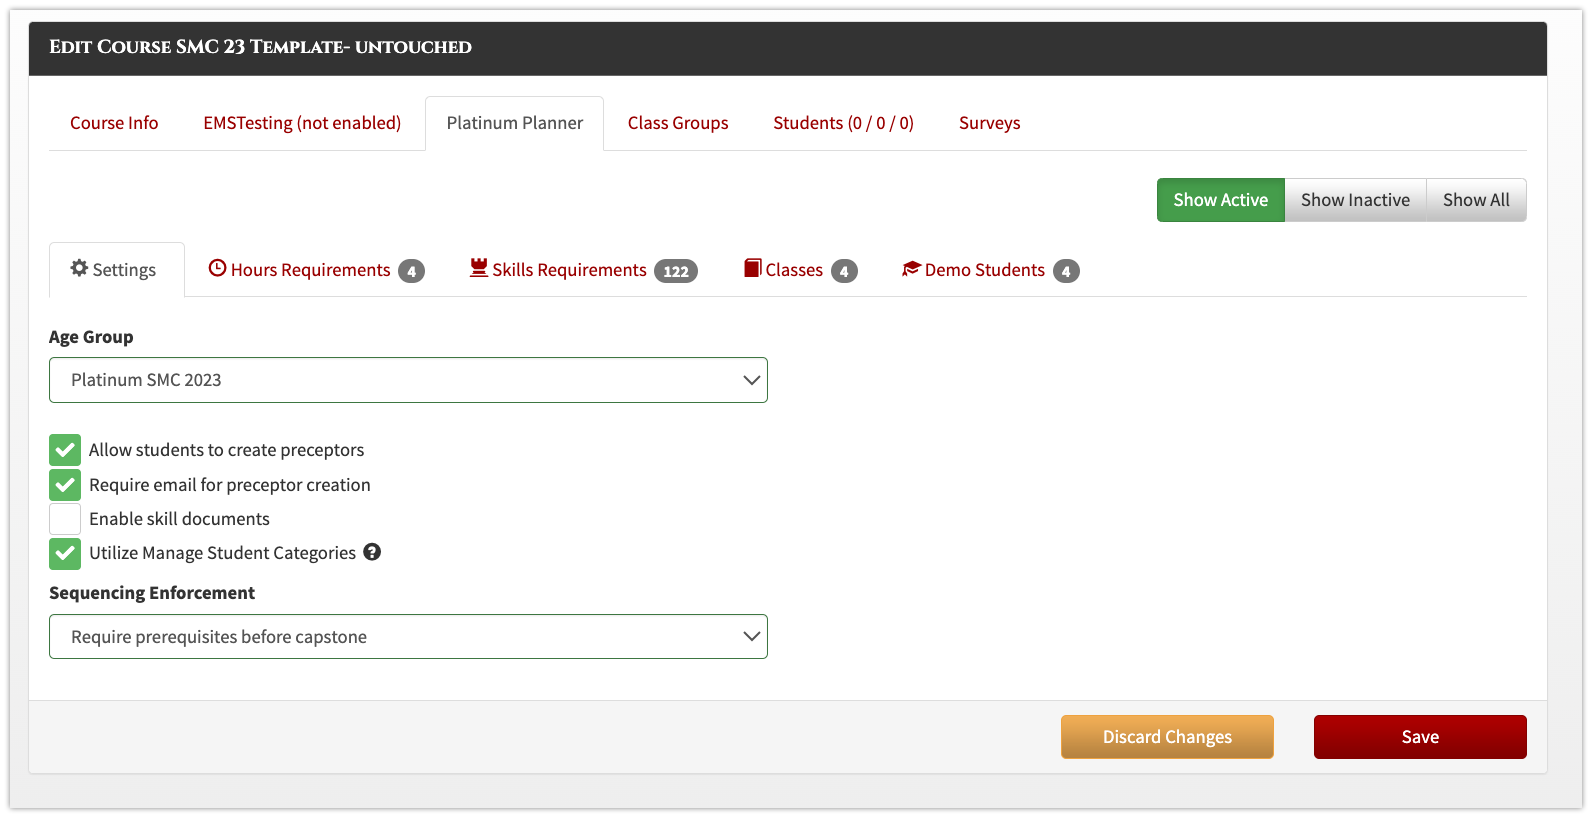Select the Settings sub-tab
The image size is (1592, 818).
click(117, 270)
